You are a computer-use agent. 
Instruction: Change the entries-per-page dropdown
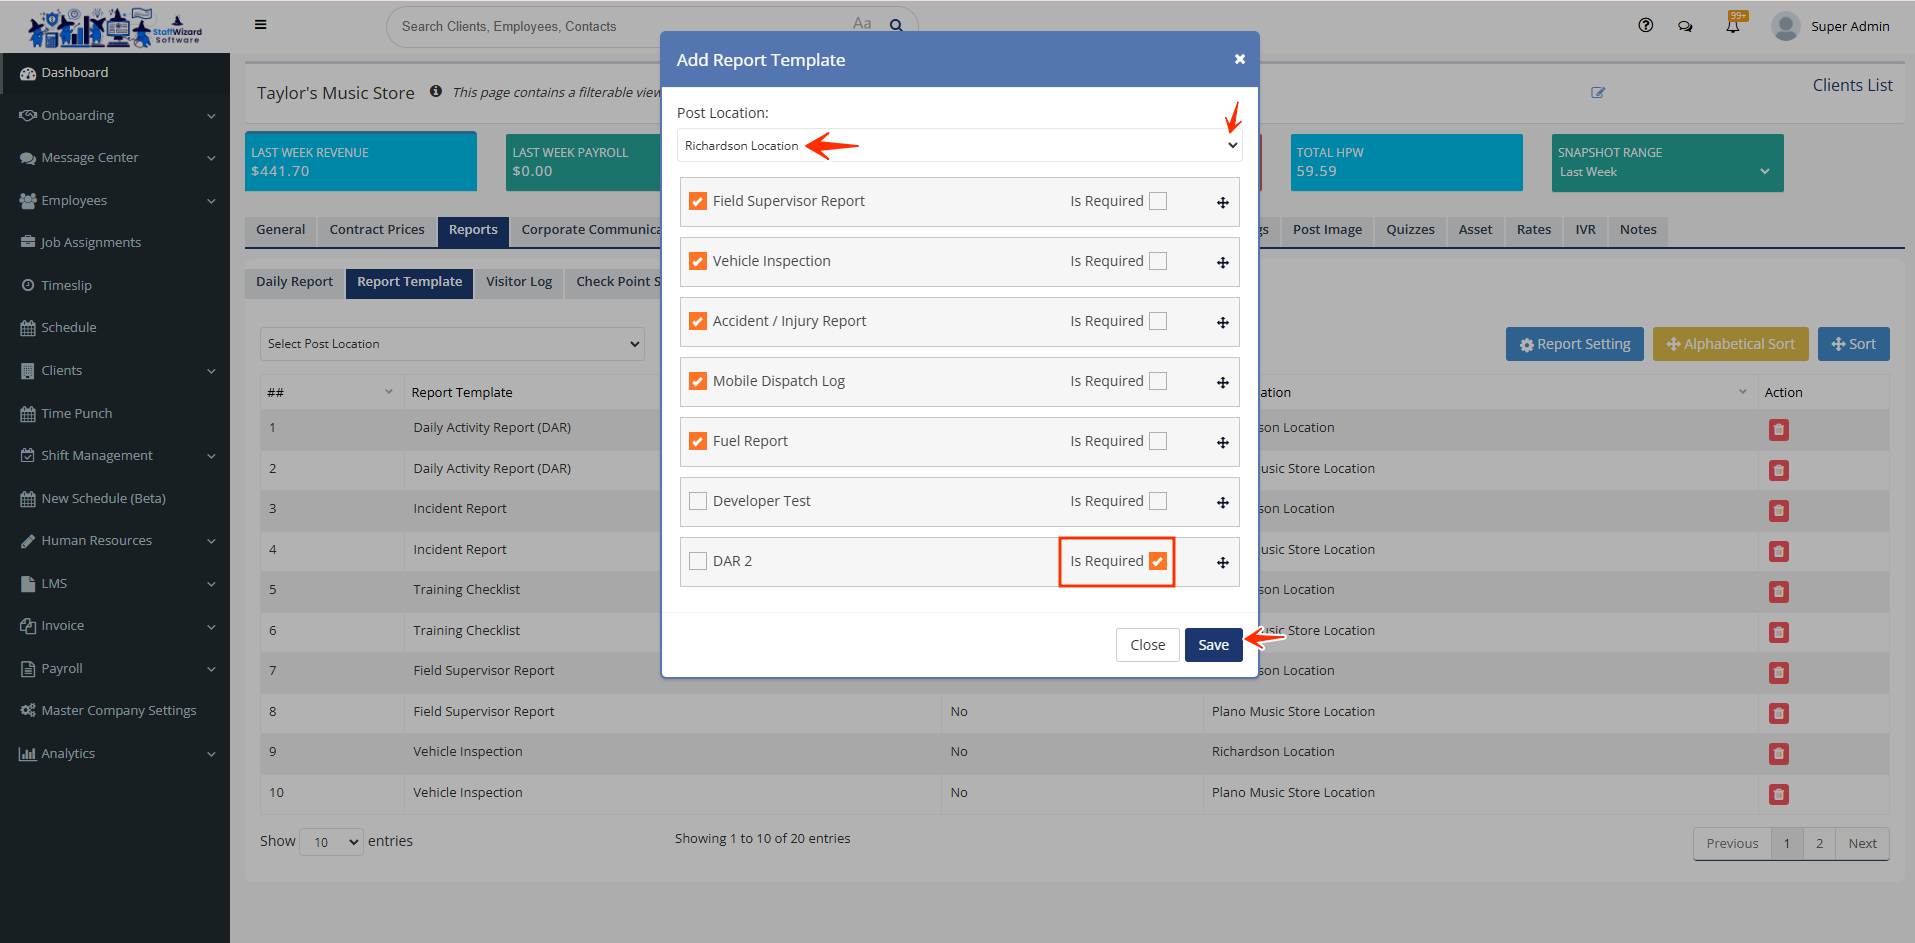coord(332,842)
